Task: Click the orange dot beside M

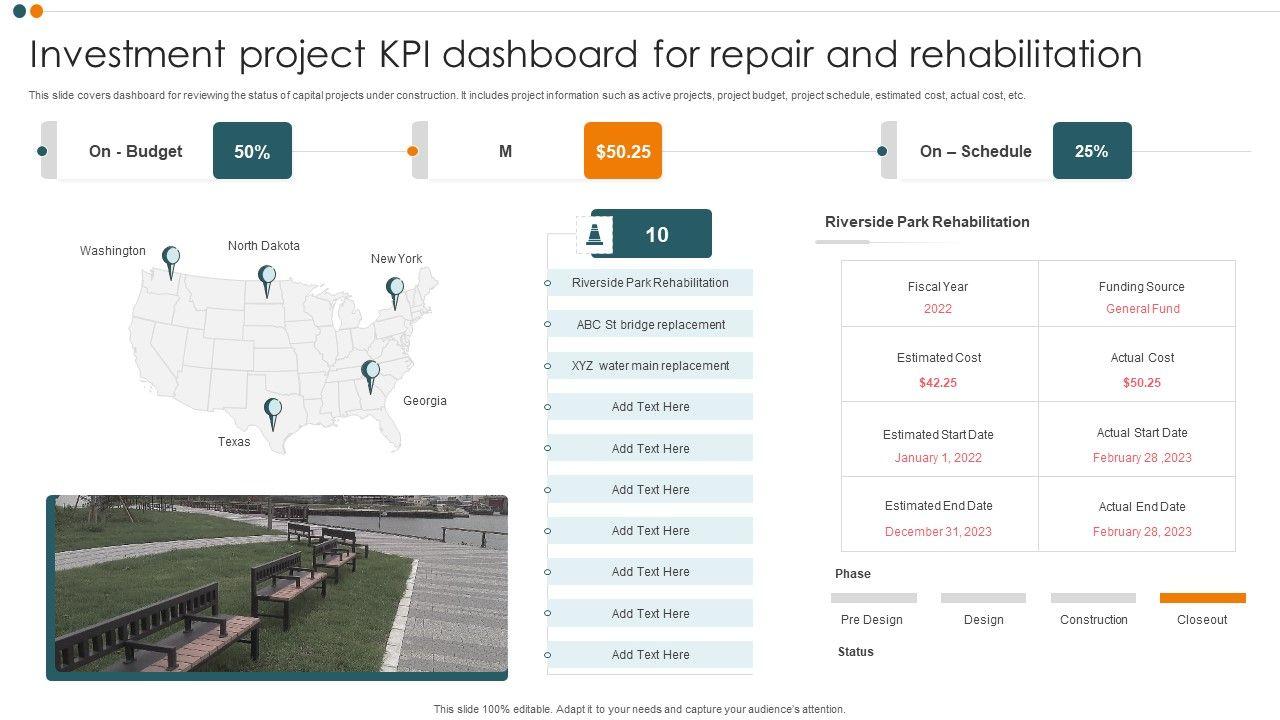Action: 412,151
